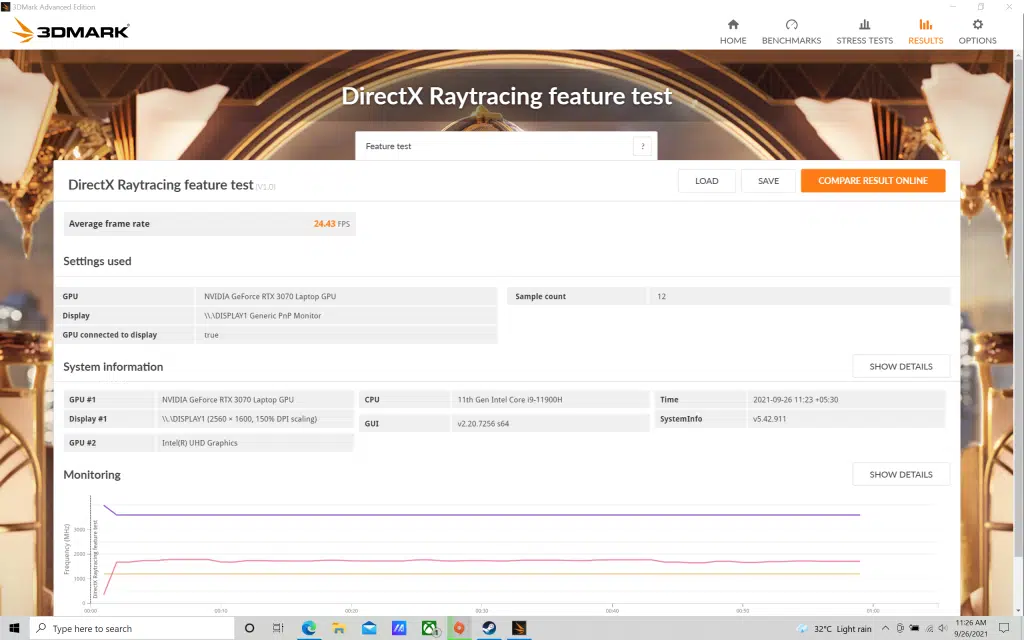Show details for System information
Screen dimensions: 1024x640
coord(901,366)
